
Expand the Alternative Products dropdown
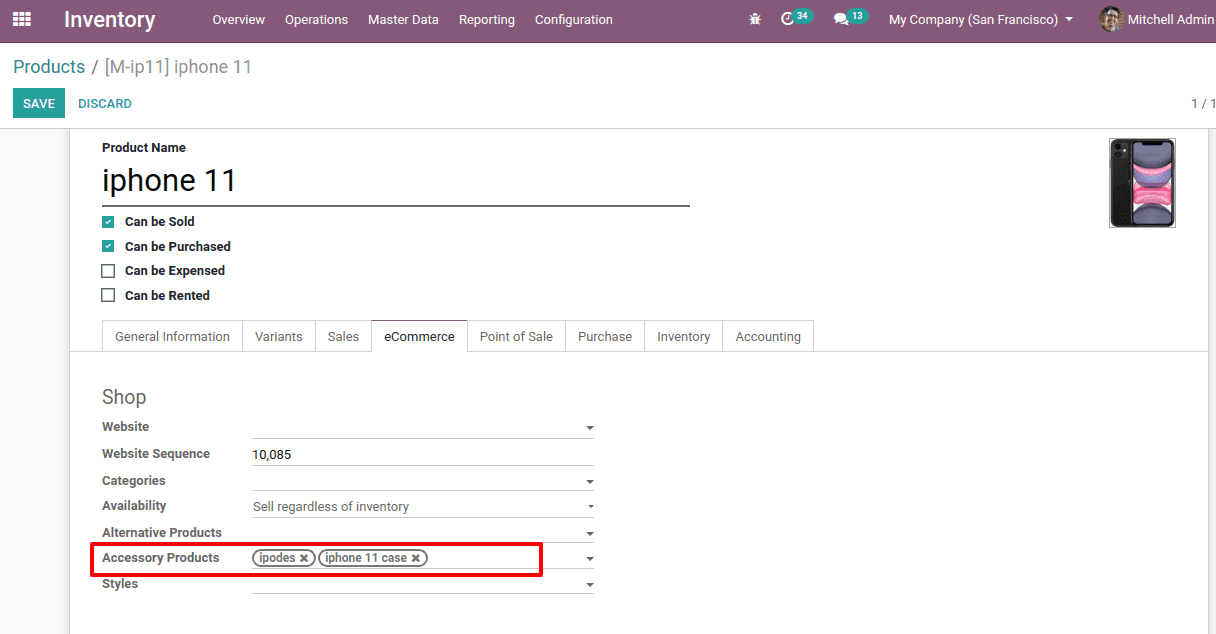[589, 534]
